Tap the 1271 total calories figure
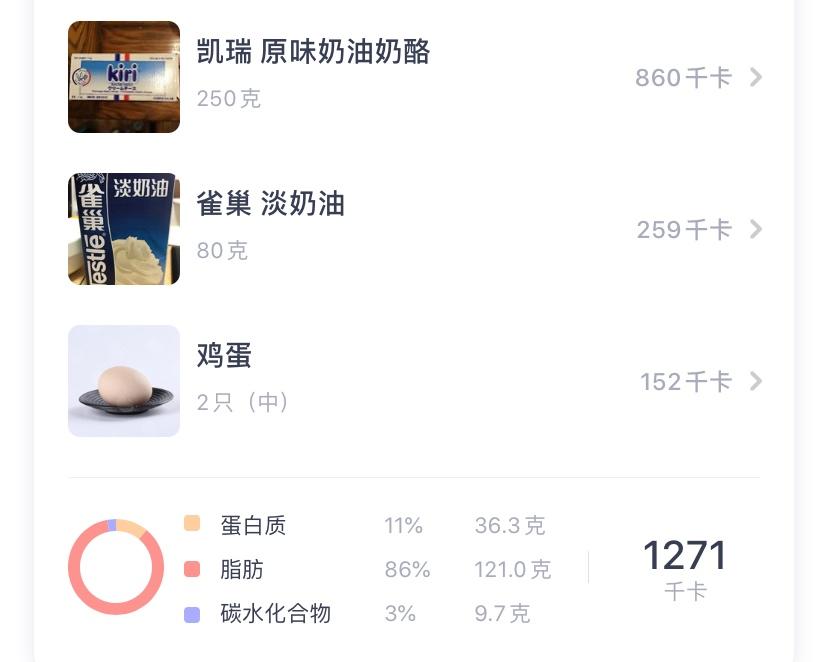 (x=685, y=556)
